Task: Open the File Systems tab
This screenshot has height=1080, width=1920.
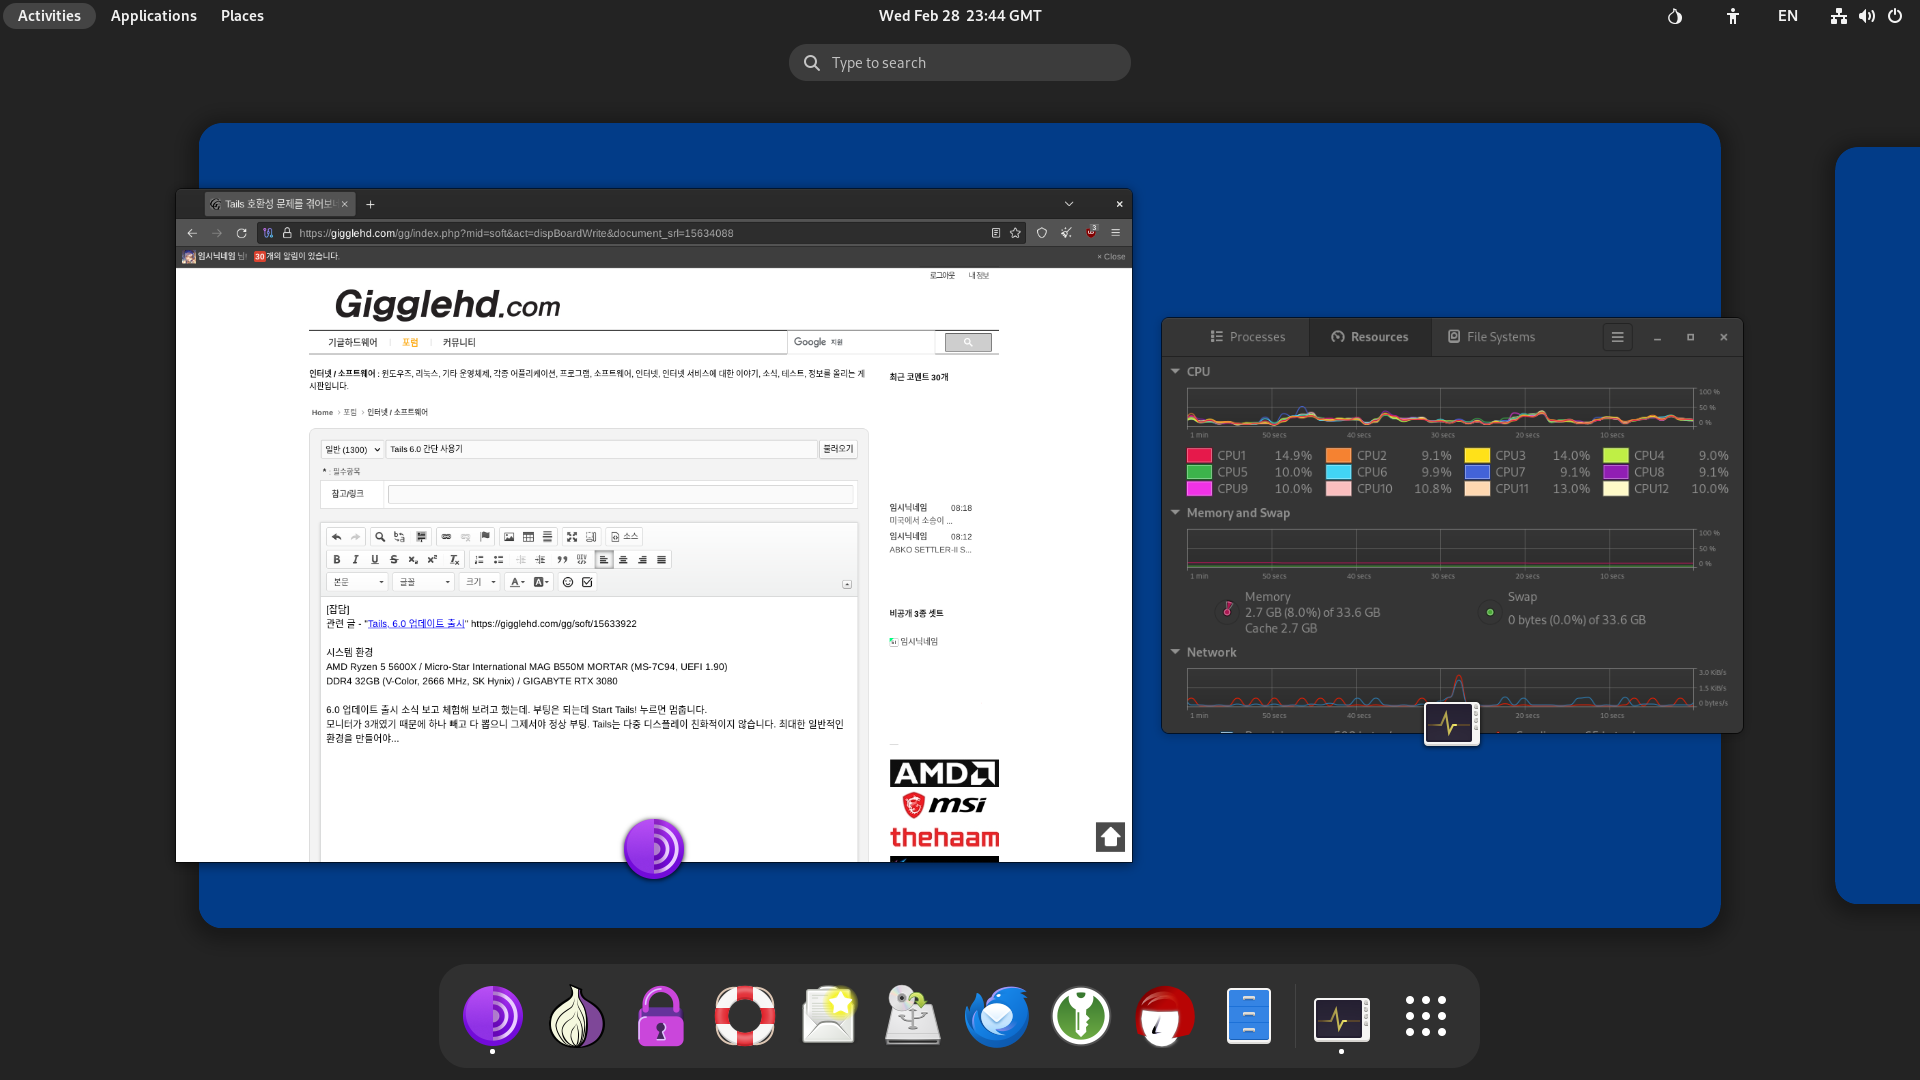Action: coord(1491,337)
